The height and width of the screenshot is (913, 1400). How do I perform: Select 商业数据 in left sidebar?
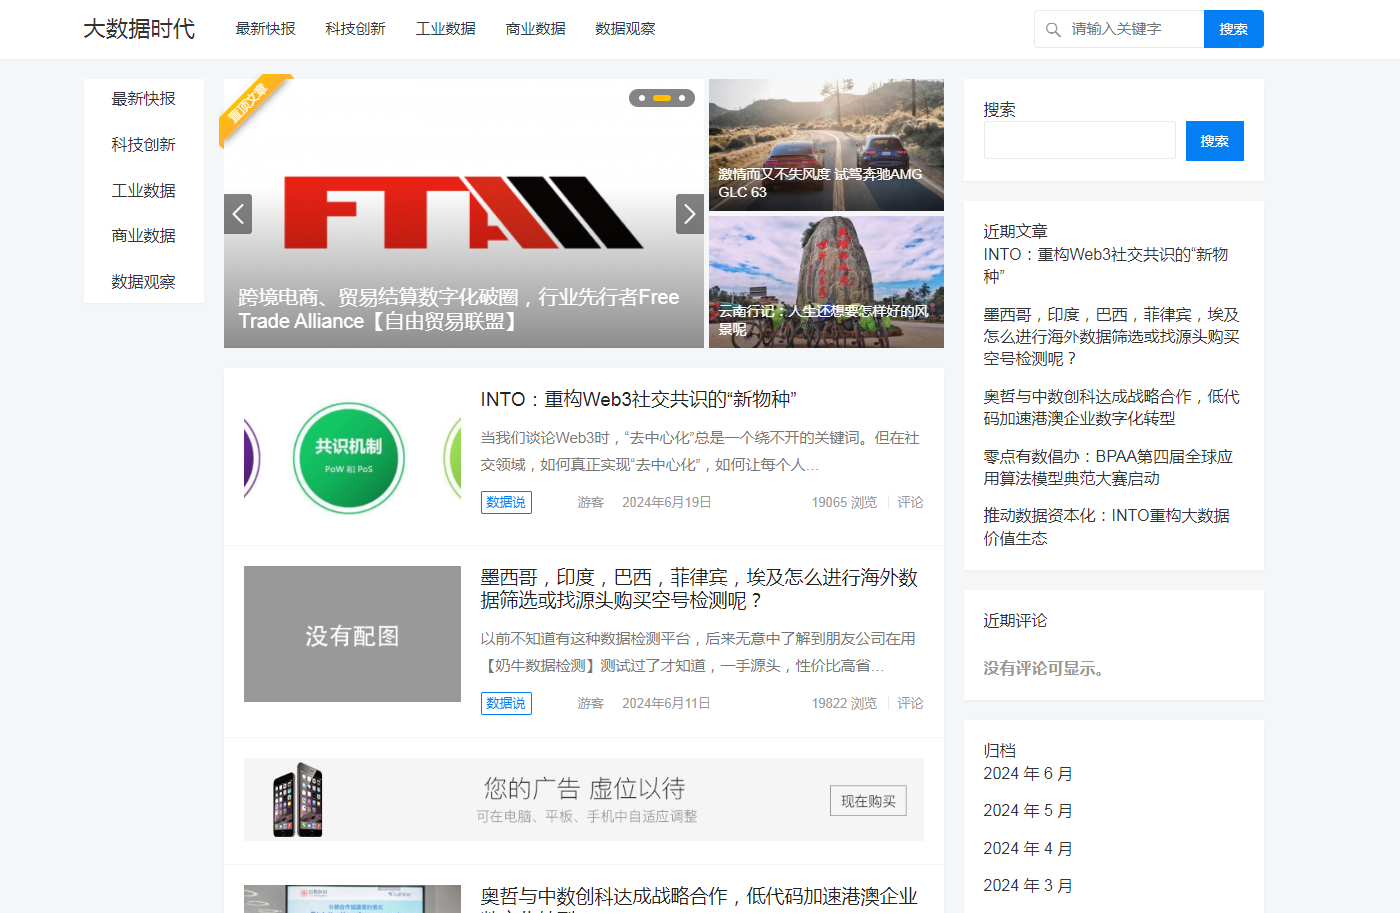pos(144,236)
